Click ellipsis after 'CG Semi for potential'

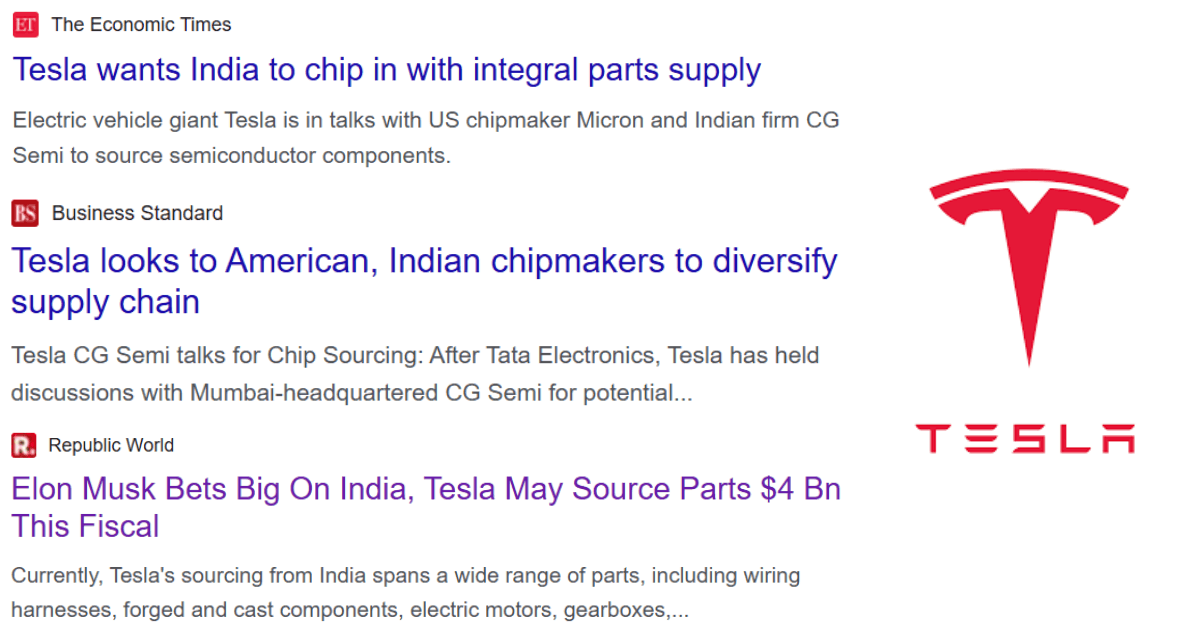pos(683,393)
